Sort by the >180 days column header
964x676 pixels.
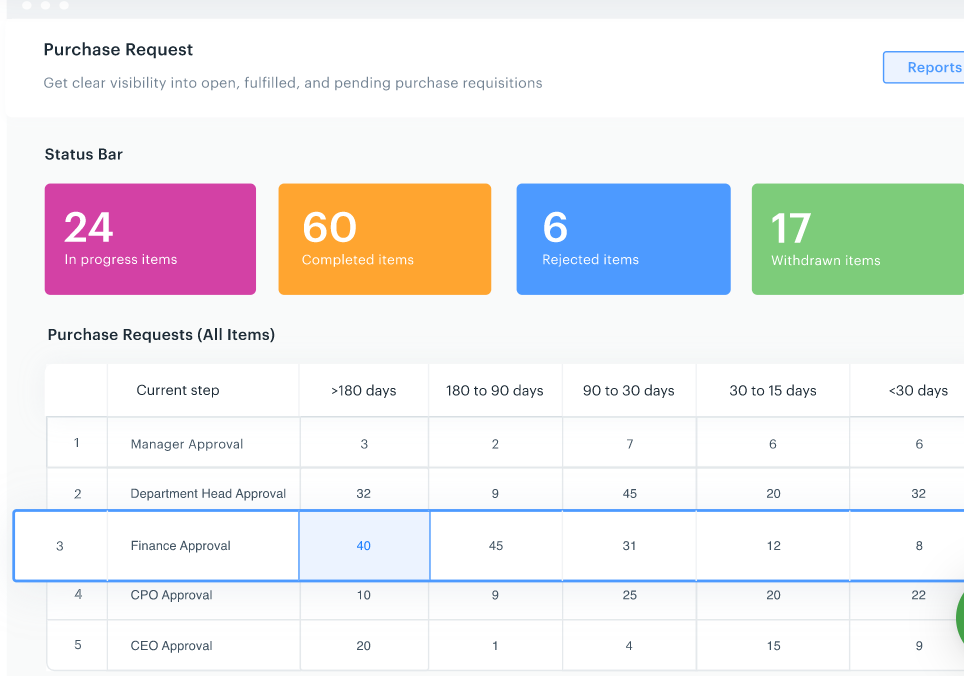[363, 390]
